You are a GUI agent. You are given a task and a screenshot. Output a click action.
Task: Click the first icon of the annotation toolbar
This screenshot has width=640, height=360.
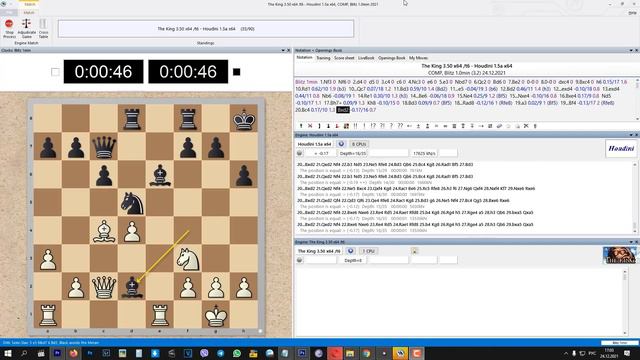click(x=301, y=126)
